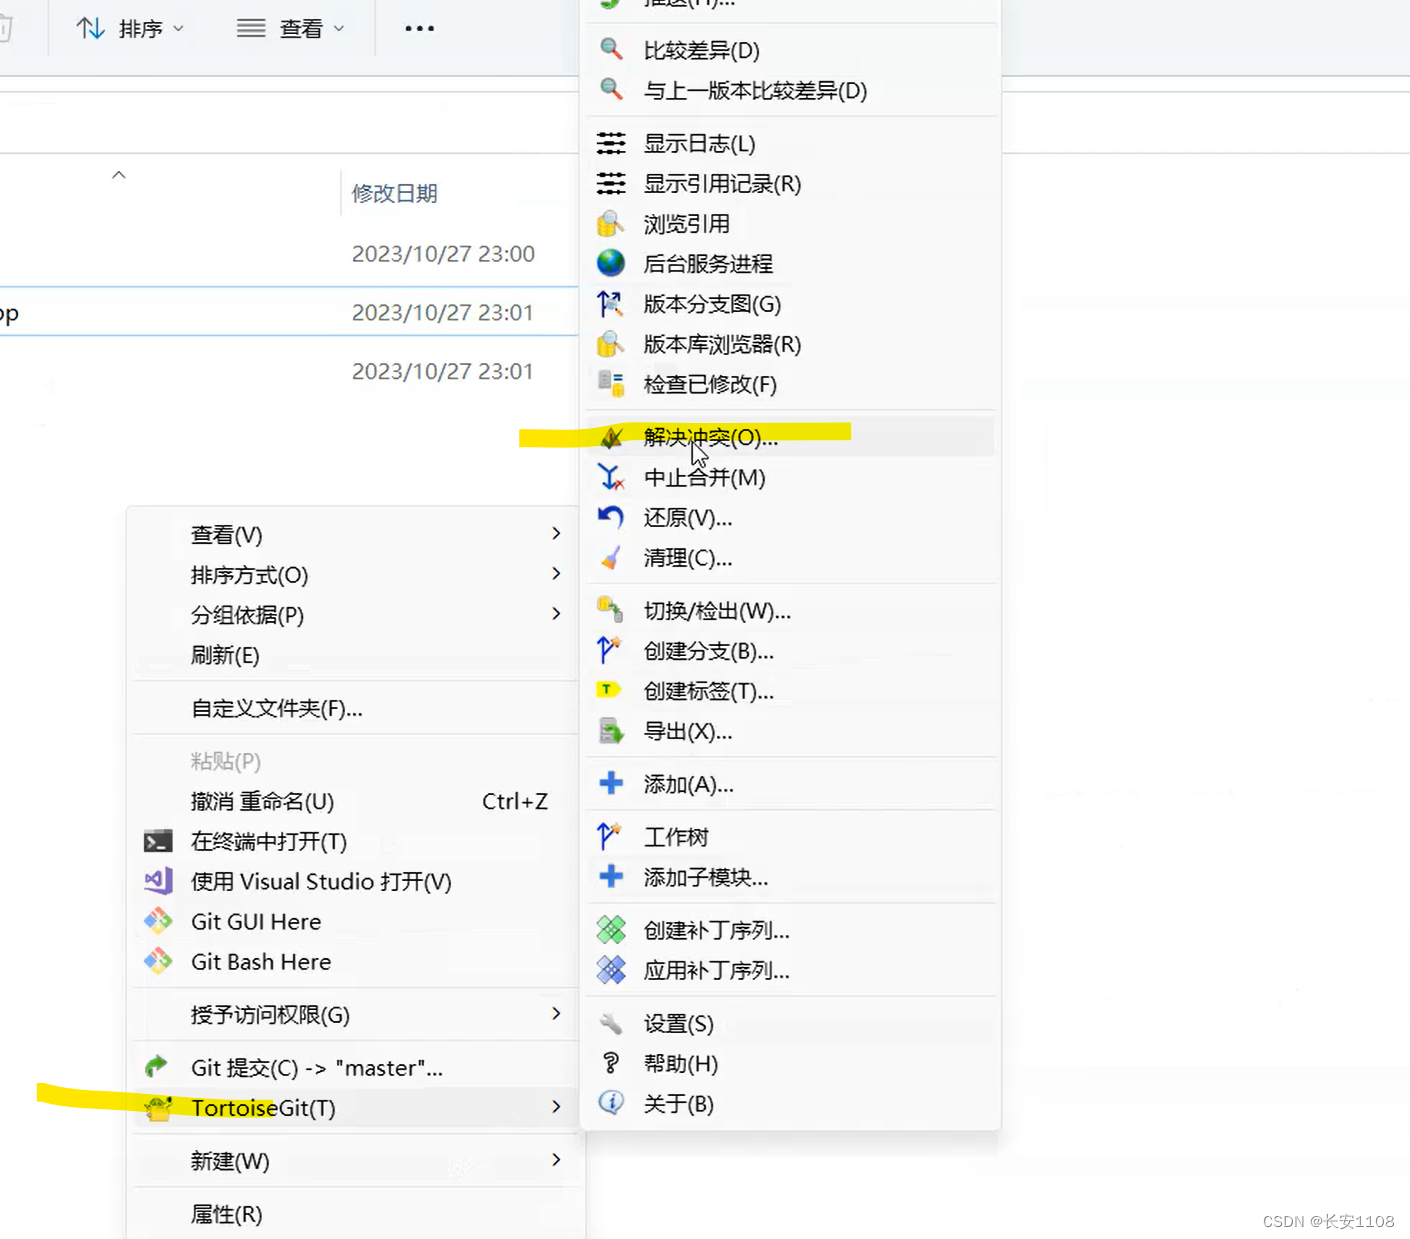Click the 设置 wrench icon

tap(610, 1023)
